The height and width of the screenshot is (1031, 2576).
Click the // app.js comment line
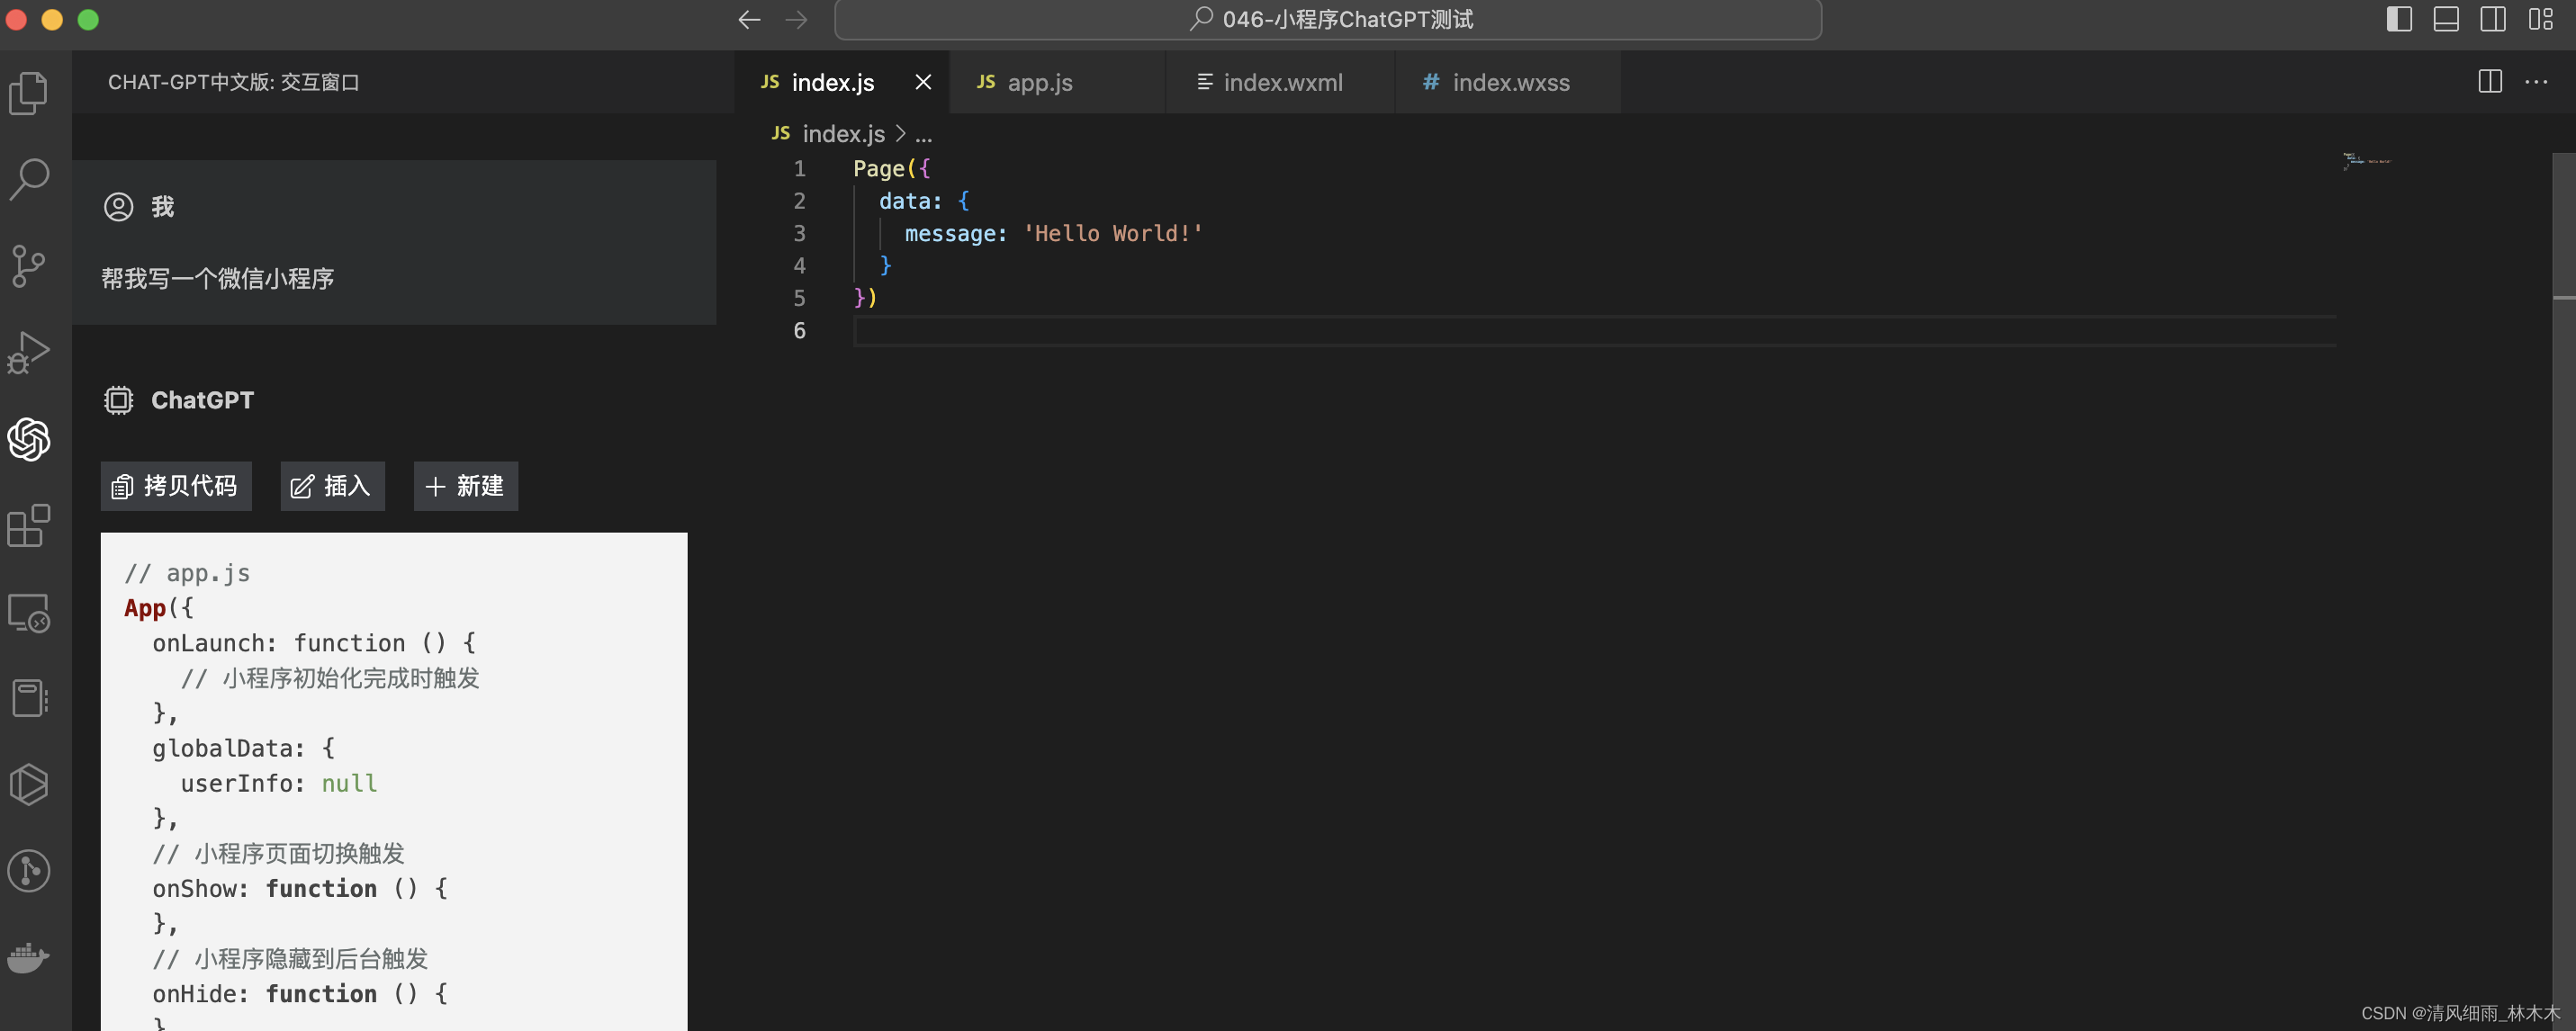(x=187, y=574)
